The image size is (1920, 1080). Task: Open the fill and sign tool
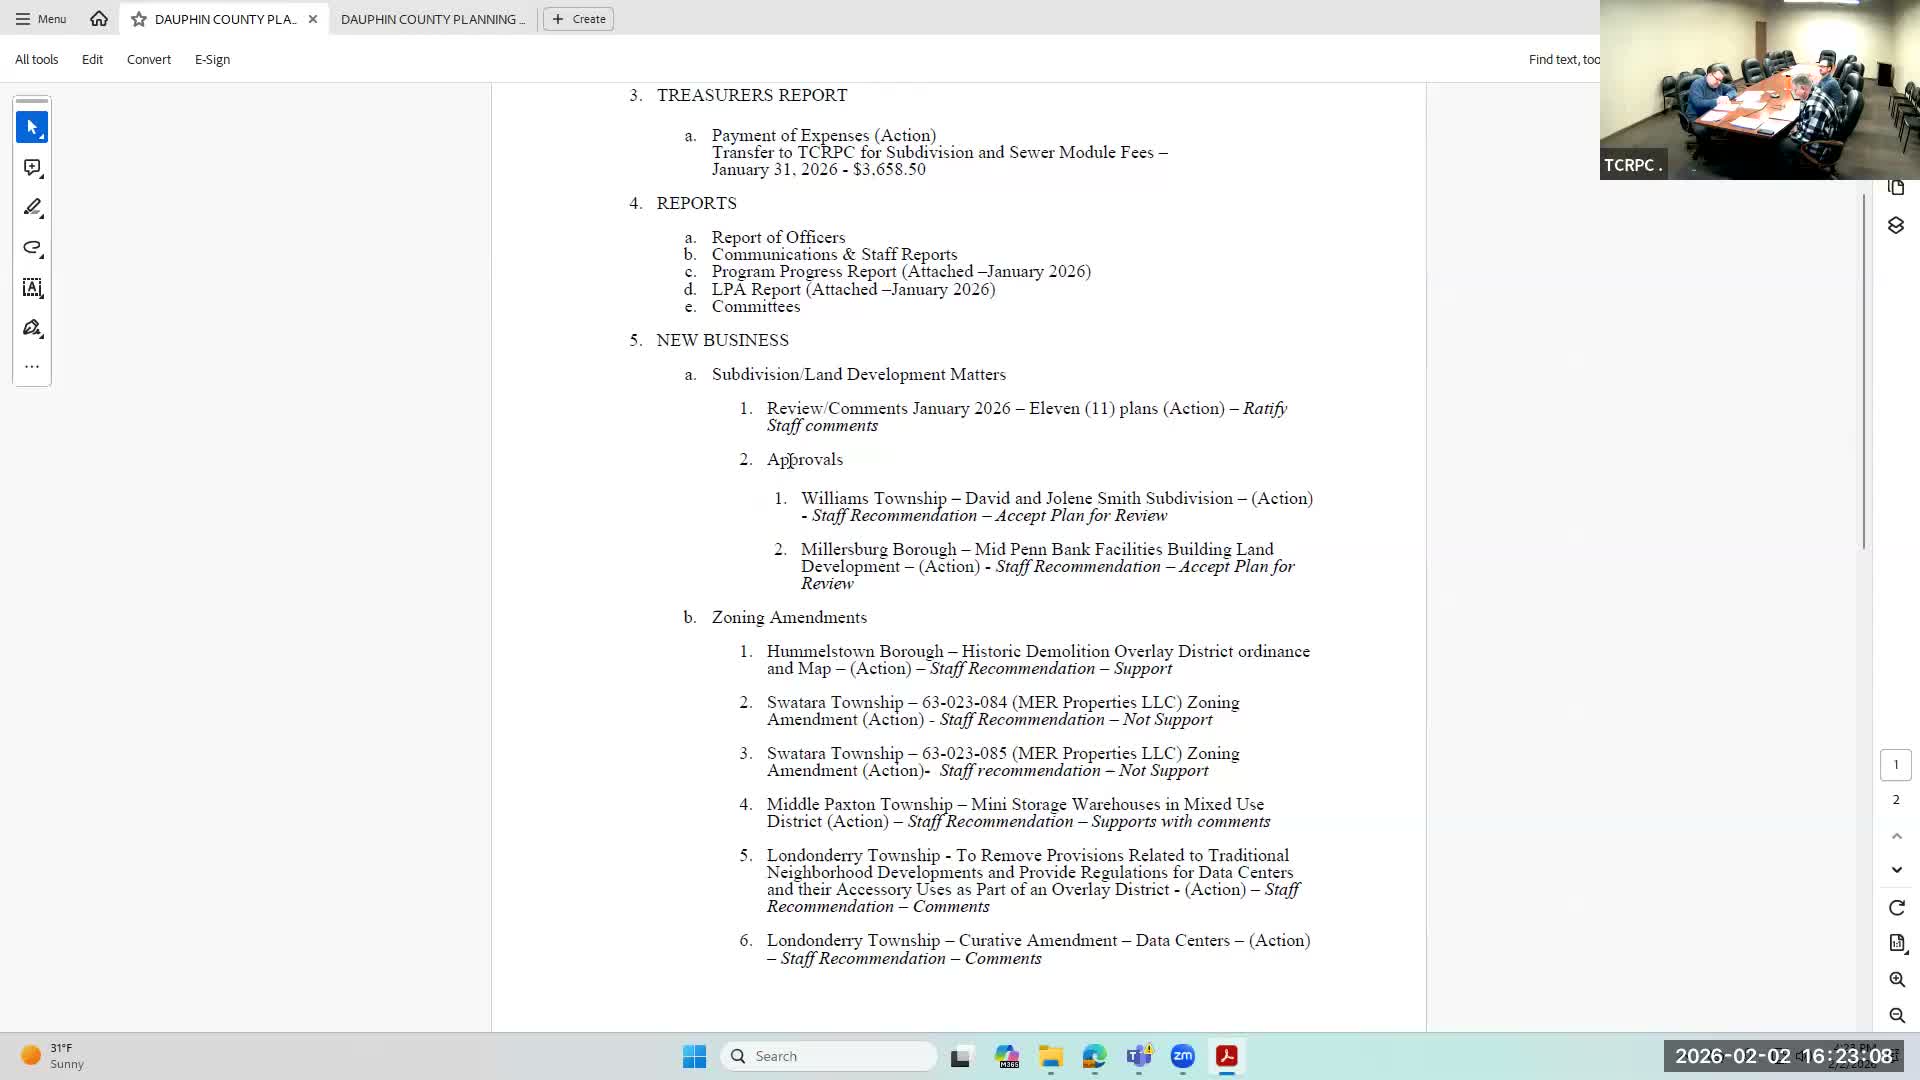pyautogui.click(x=32, y=328)
